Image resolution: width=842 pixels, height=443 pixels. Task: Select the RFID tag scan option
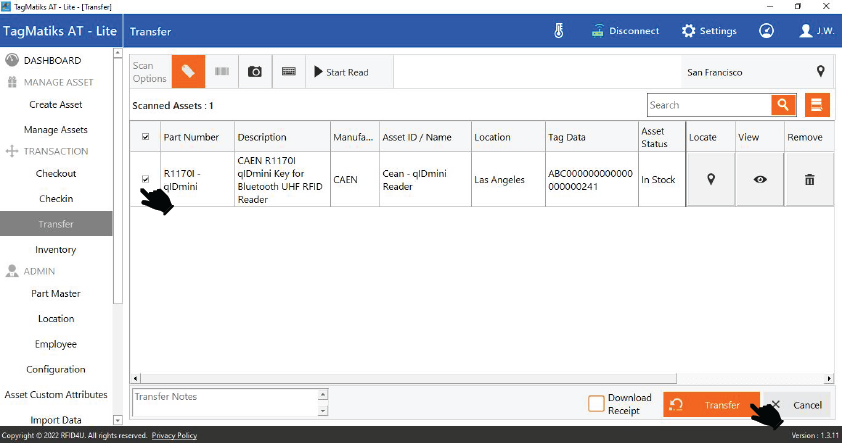(188, 72)
